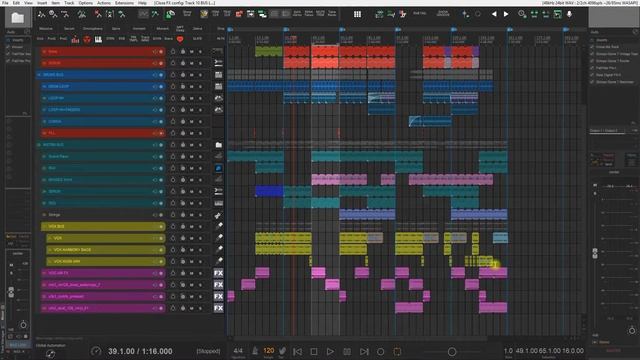The width and height of the screenshot is (640, 360).
Task: Click the green framed icon beside the microphone icon
Action: [x=558, y=14]
